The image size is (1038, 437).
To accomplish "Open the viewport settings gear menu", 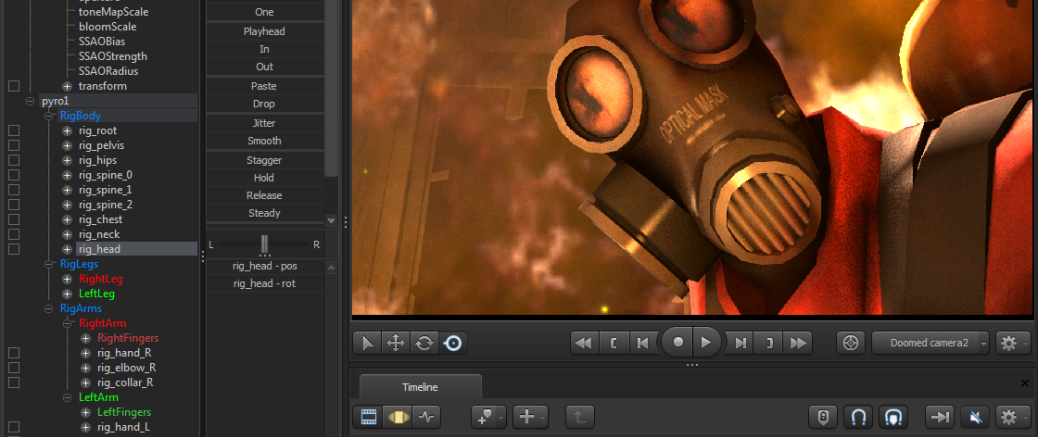I will 1013,343.
